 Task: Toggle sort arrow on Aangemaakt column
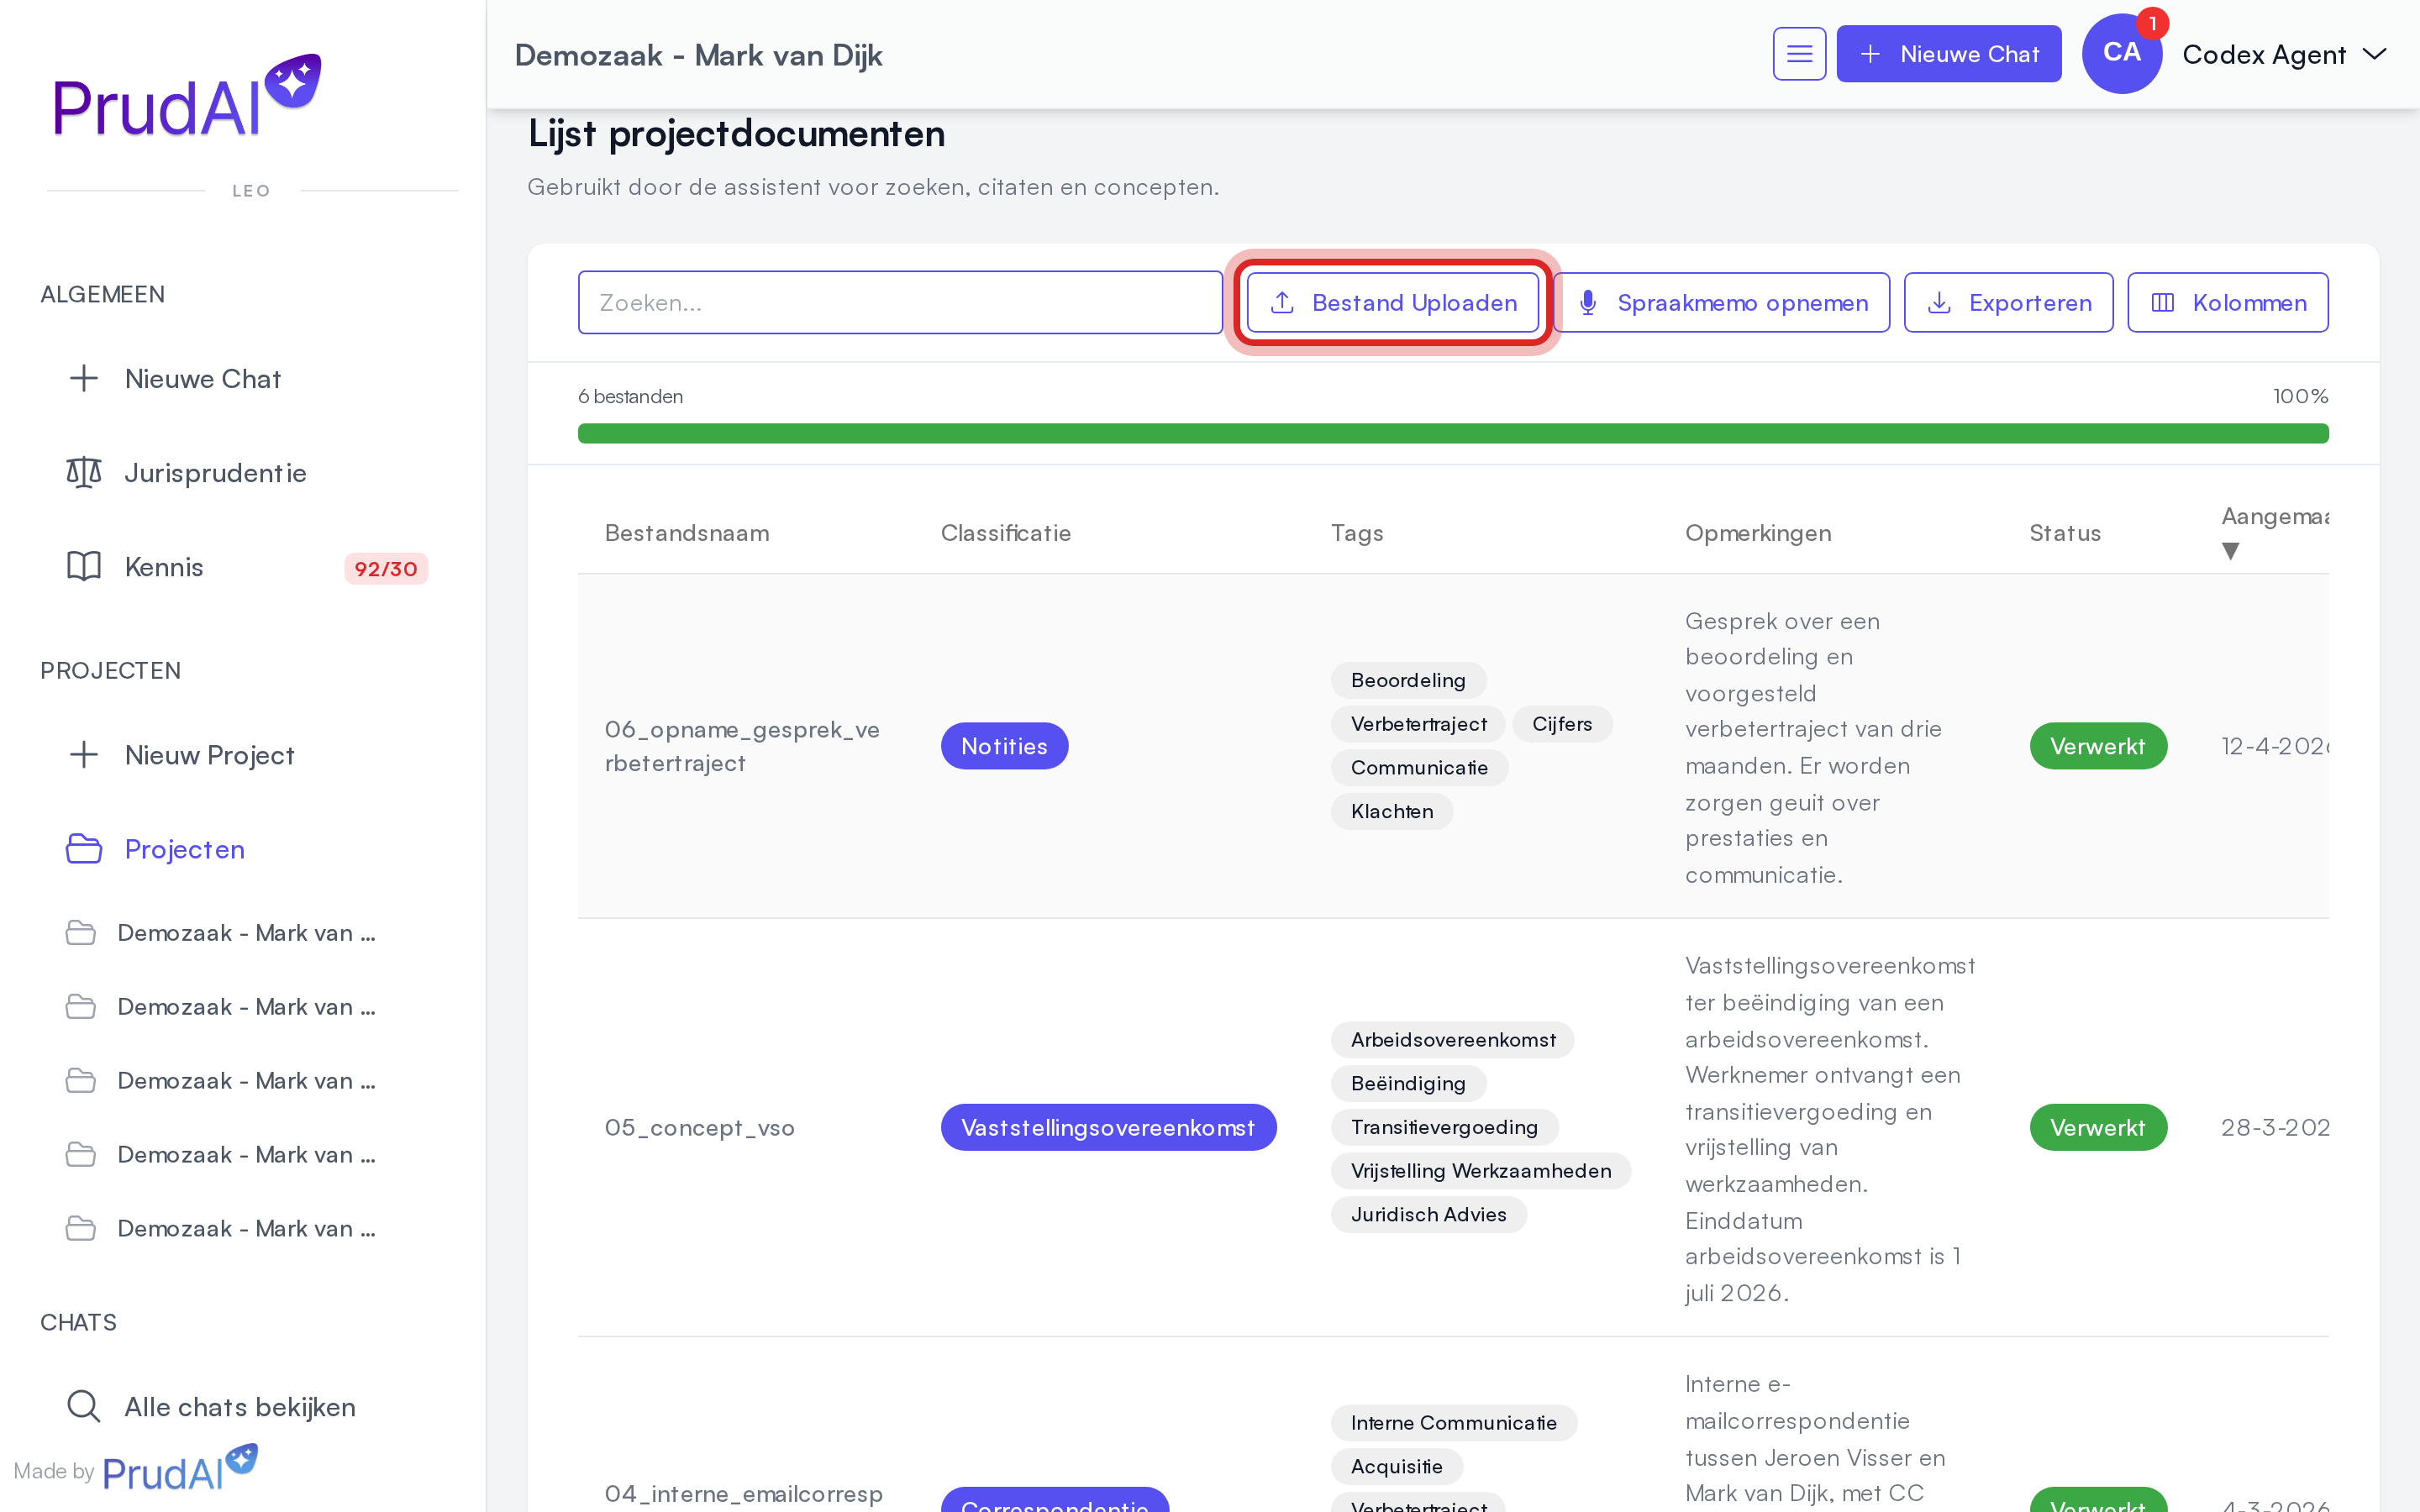pos(2230,551)
